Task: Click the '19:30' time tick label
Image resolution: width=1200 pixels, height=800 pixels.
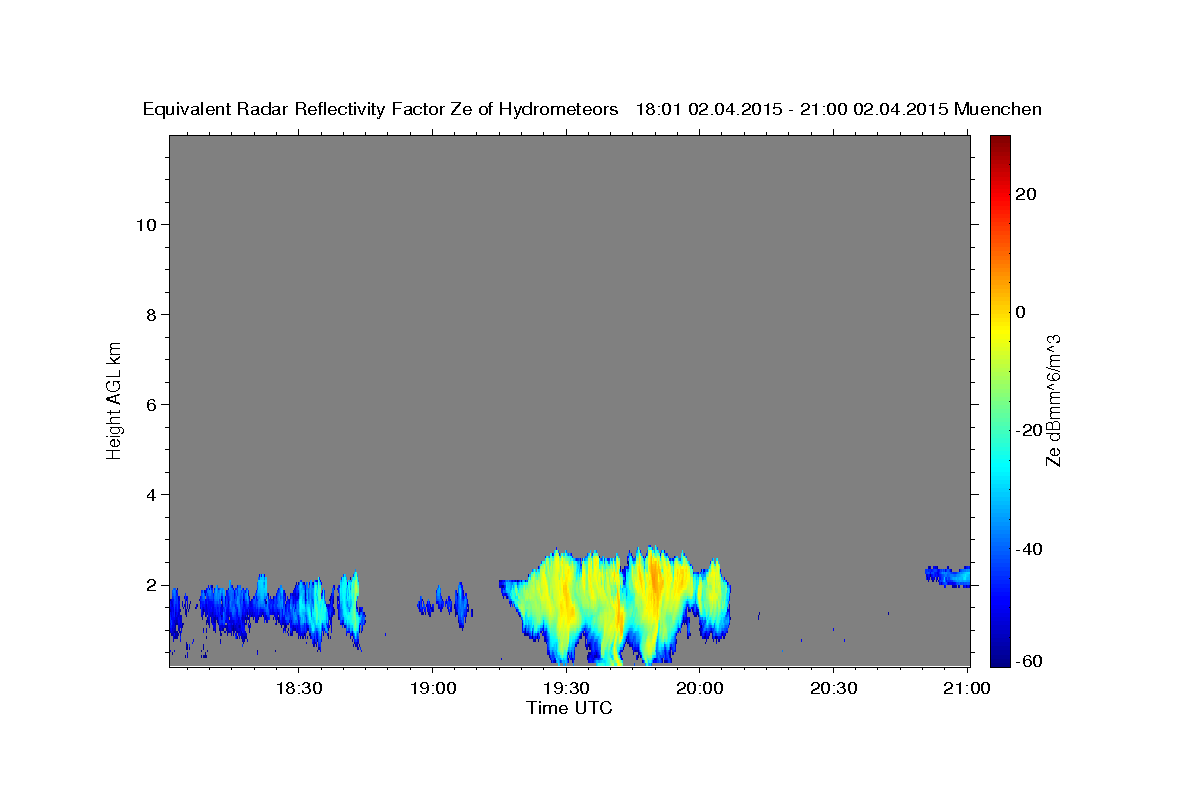Action: pyautogui.click(x=566, y=689)
